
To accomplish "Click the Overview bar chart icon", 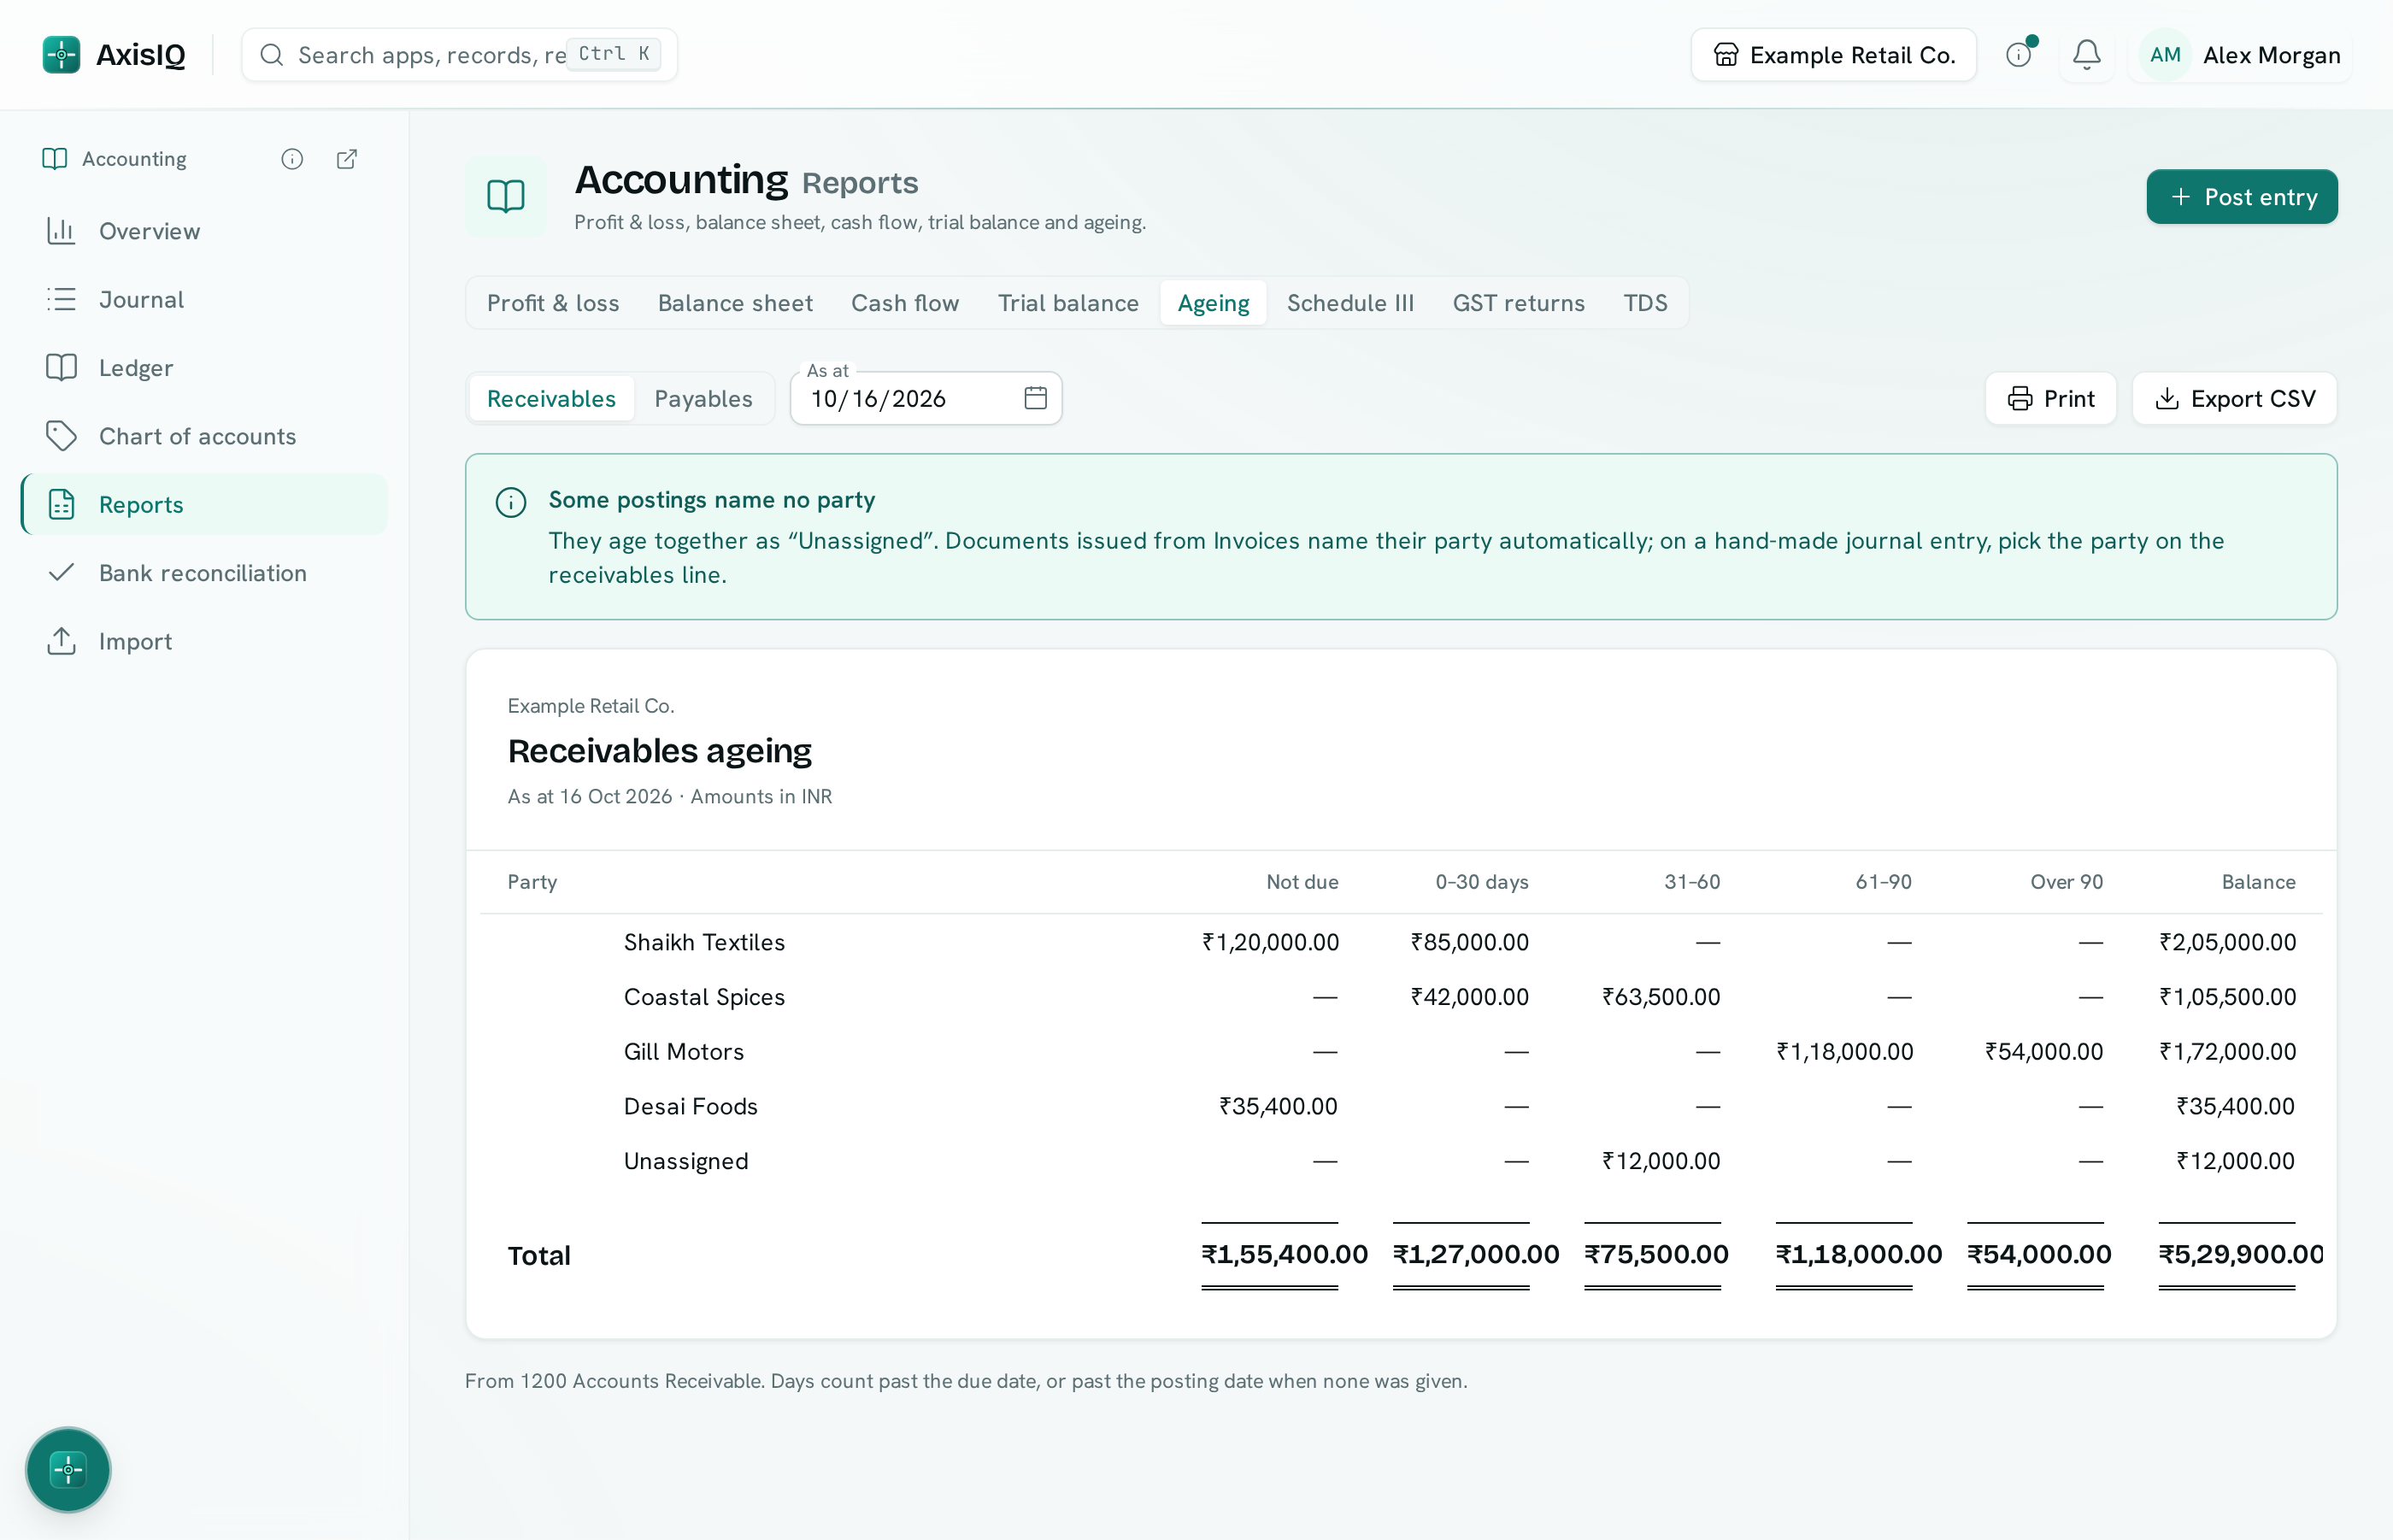I will (x=61, y=231).
